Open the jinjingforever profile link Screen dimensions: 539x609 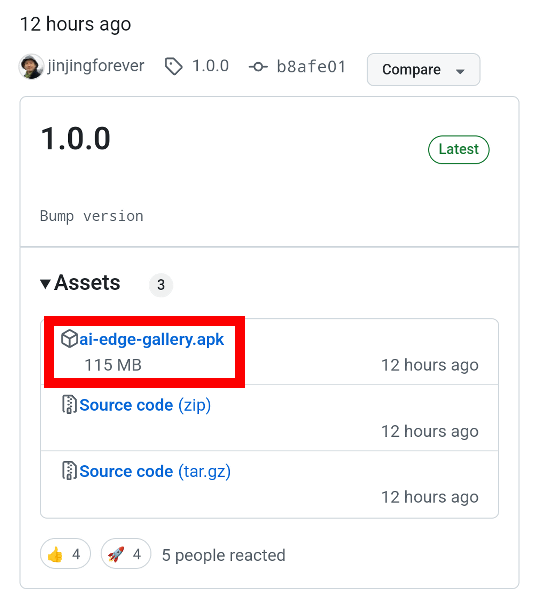coord(96,66)
